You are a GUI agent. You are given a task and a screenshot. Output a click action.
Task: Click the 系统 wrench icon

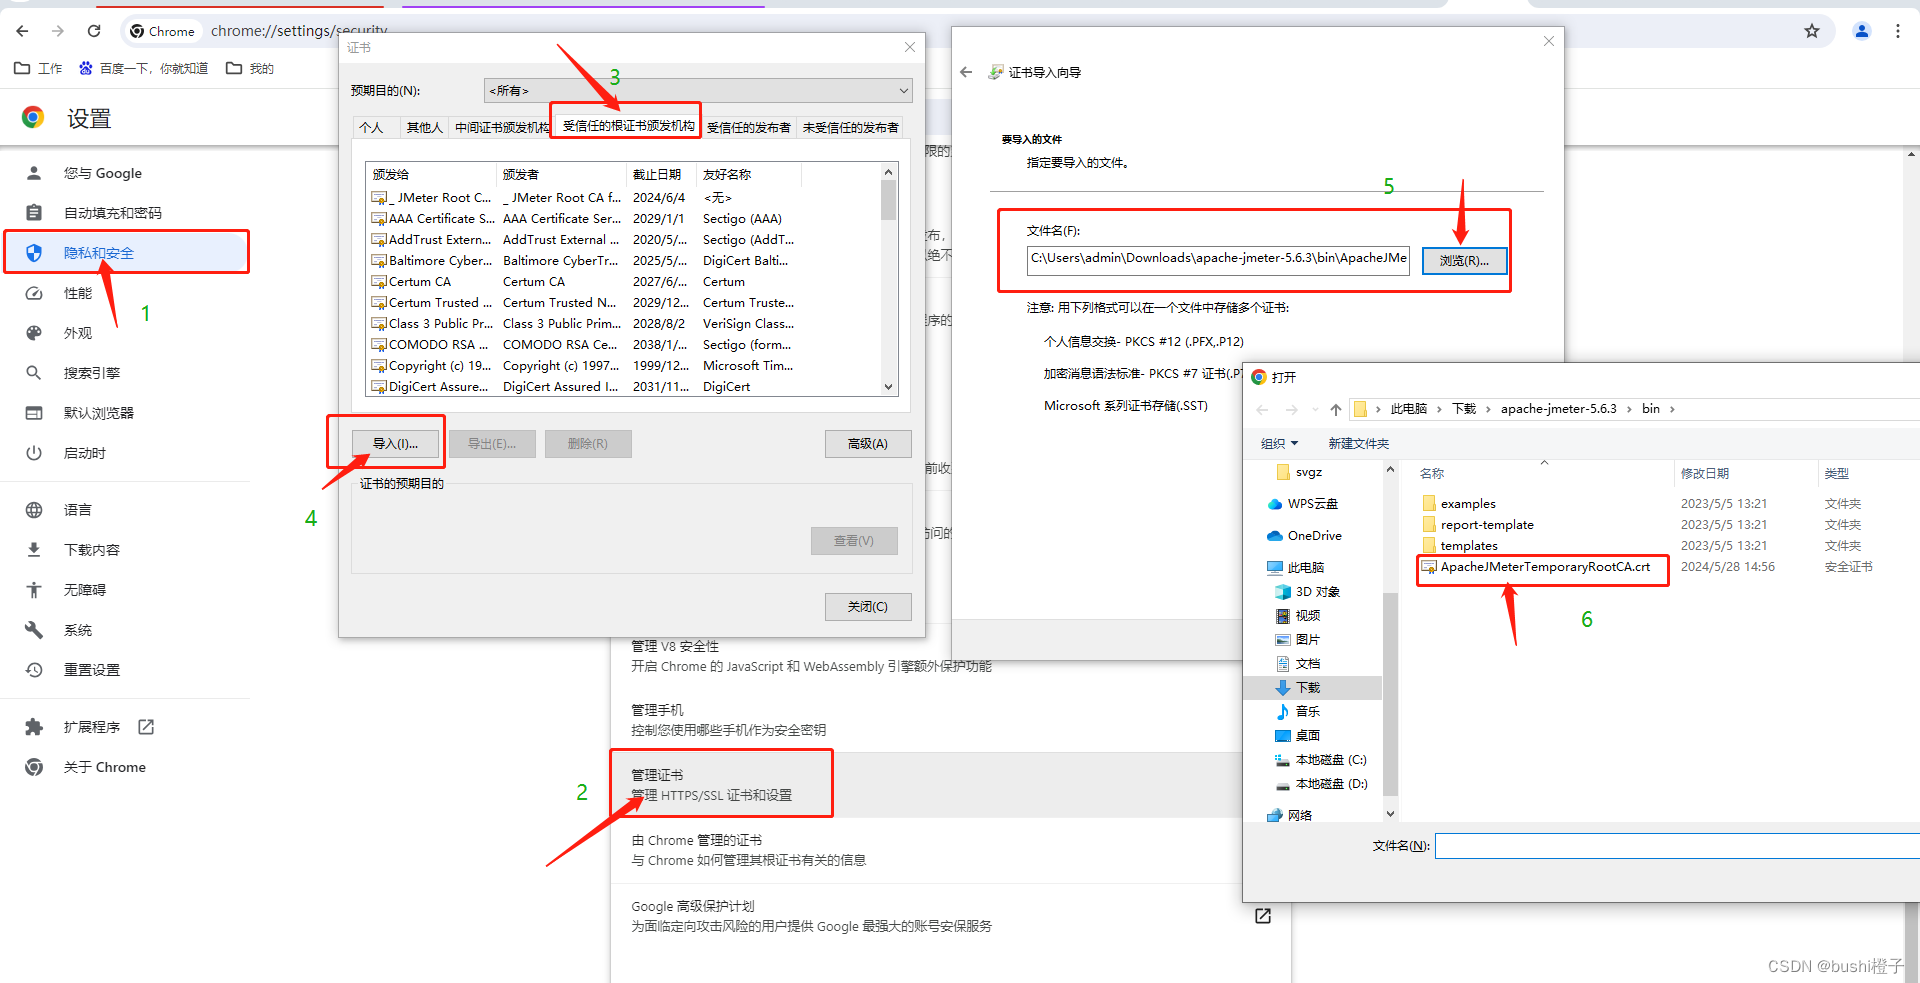[x=34, y=630]
